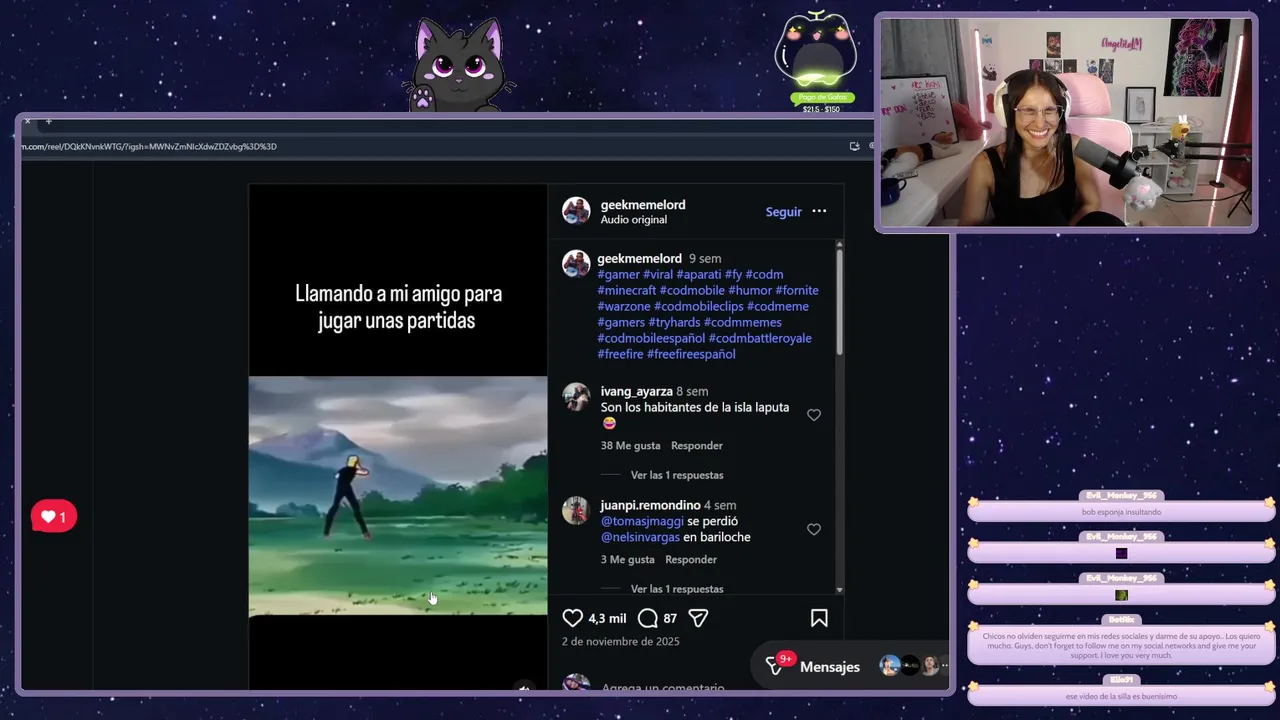Open the #tryhards hashtag

click(674, 322)
